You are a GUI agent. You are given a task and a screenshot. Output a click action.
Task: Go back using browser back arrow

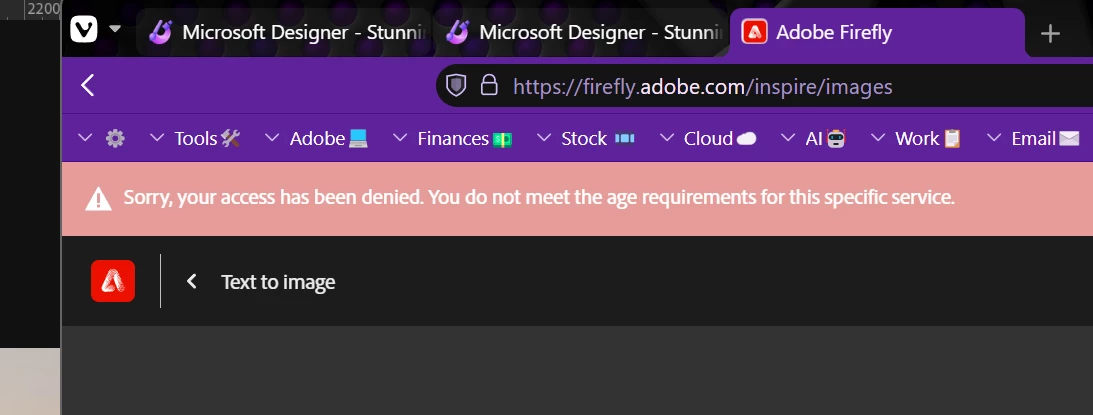coord(88,85)
